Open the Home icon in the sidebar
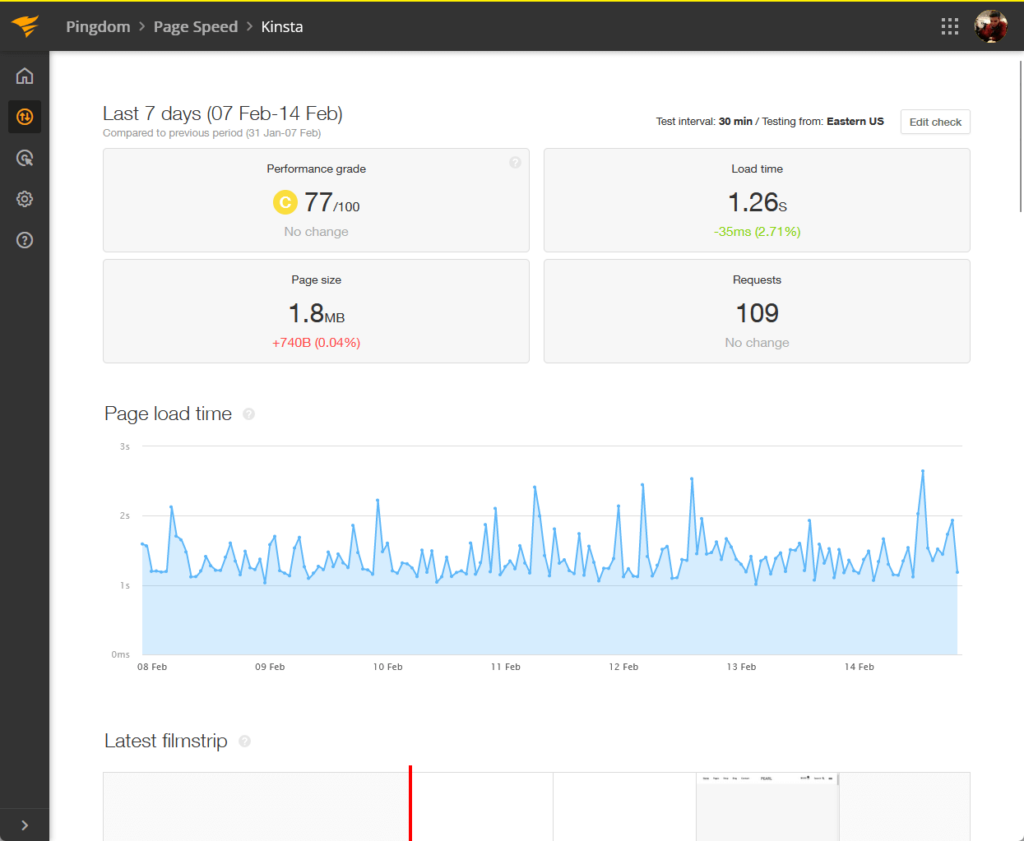The height and width of the screenshot is (841, 1024). (x=24, y=76)
